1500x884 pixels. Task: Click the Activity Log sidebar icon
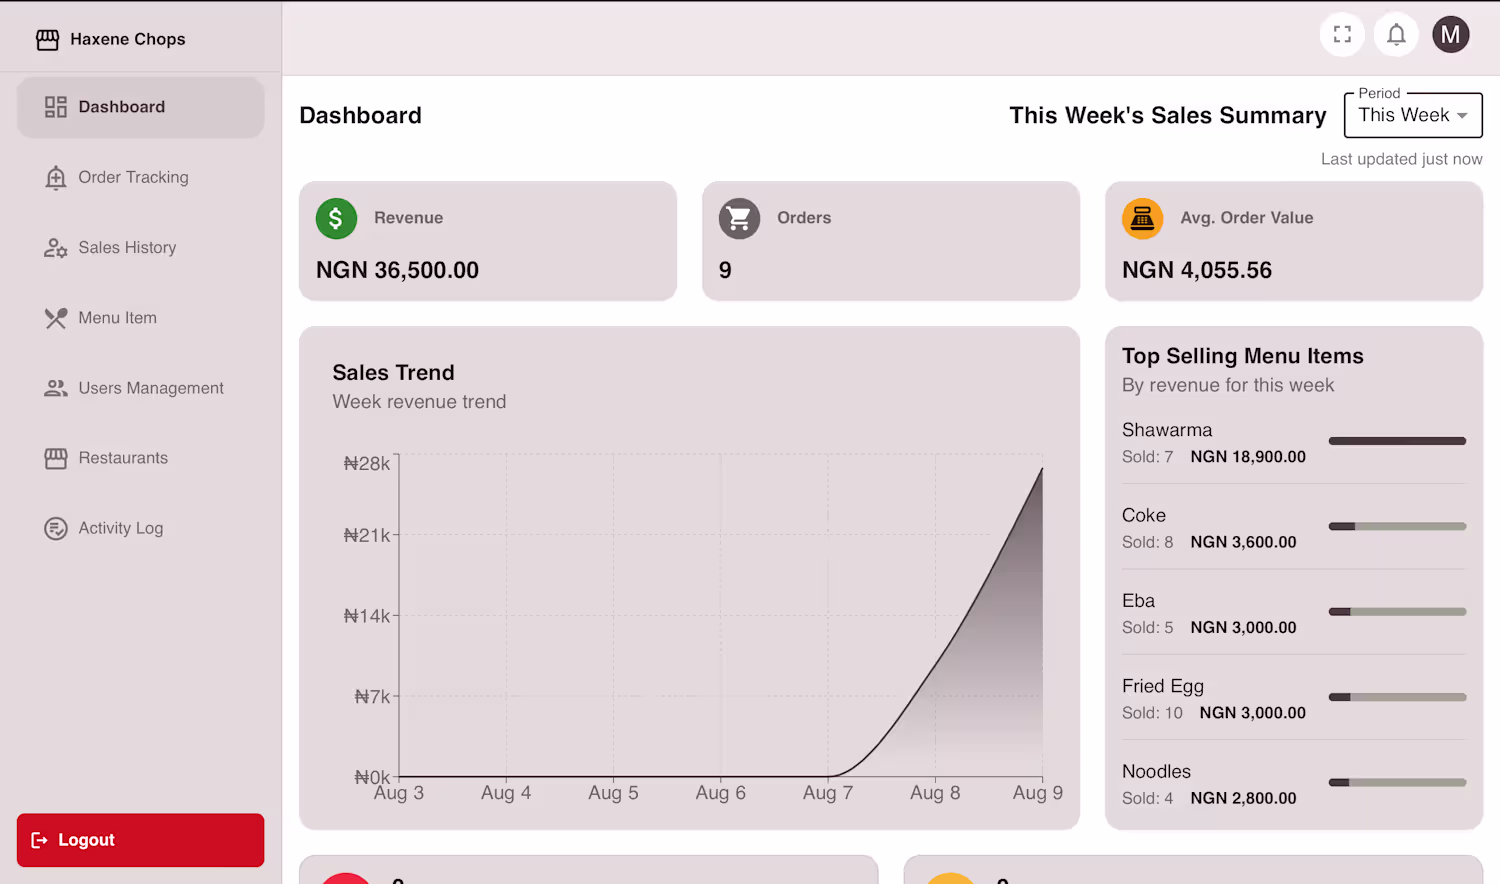point(56,528)
